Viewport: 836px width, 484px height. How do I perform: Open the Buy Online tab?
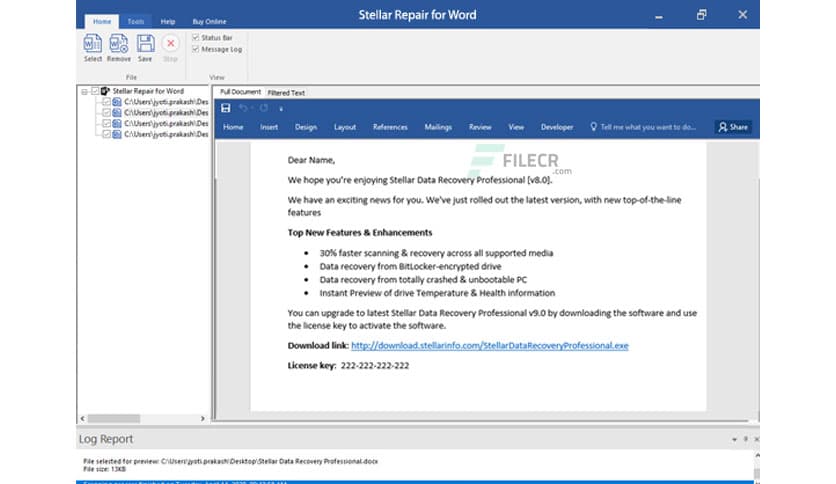209,21
